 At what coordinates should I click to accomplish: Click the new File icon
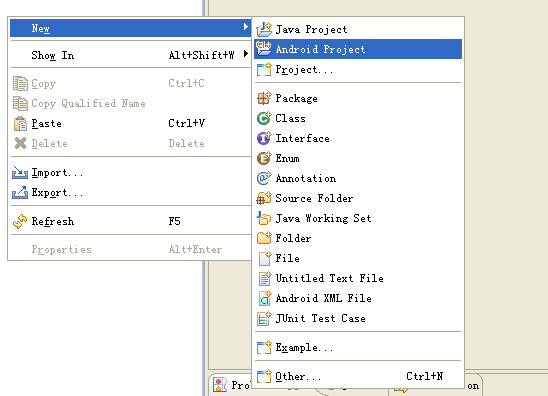265,258
